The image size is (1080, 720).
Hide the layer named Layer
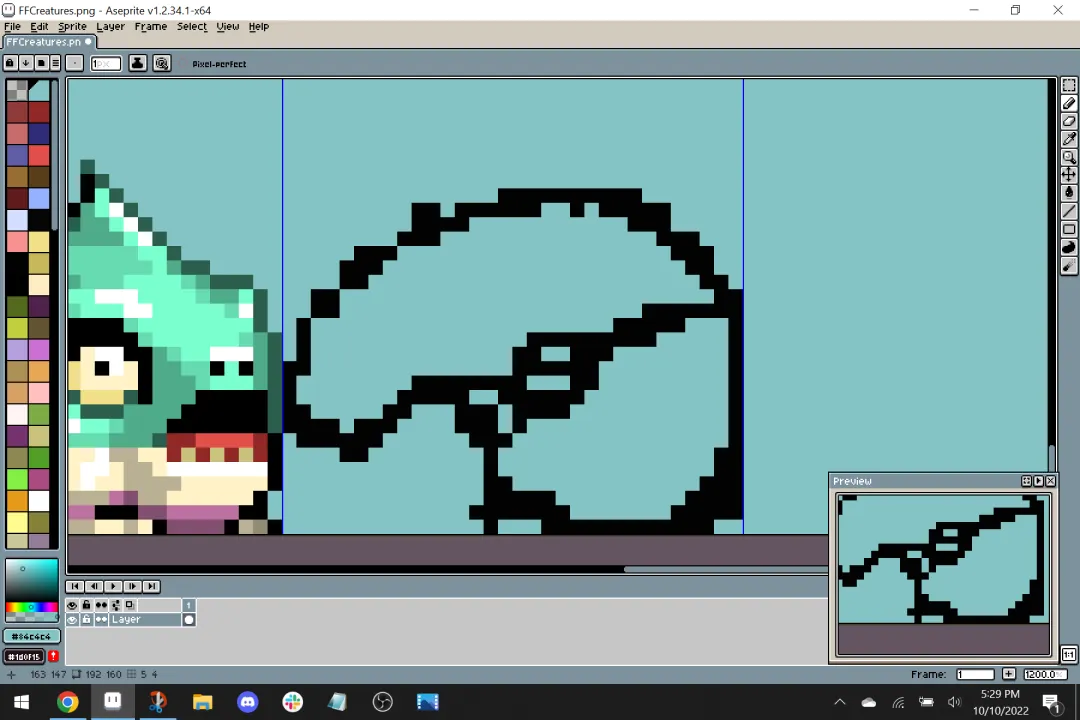click(72, 619)
